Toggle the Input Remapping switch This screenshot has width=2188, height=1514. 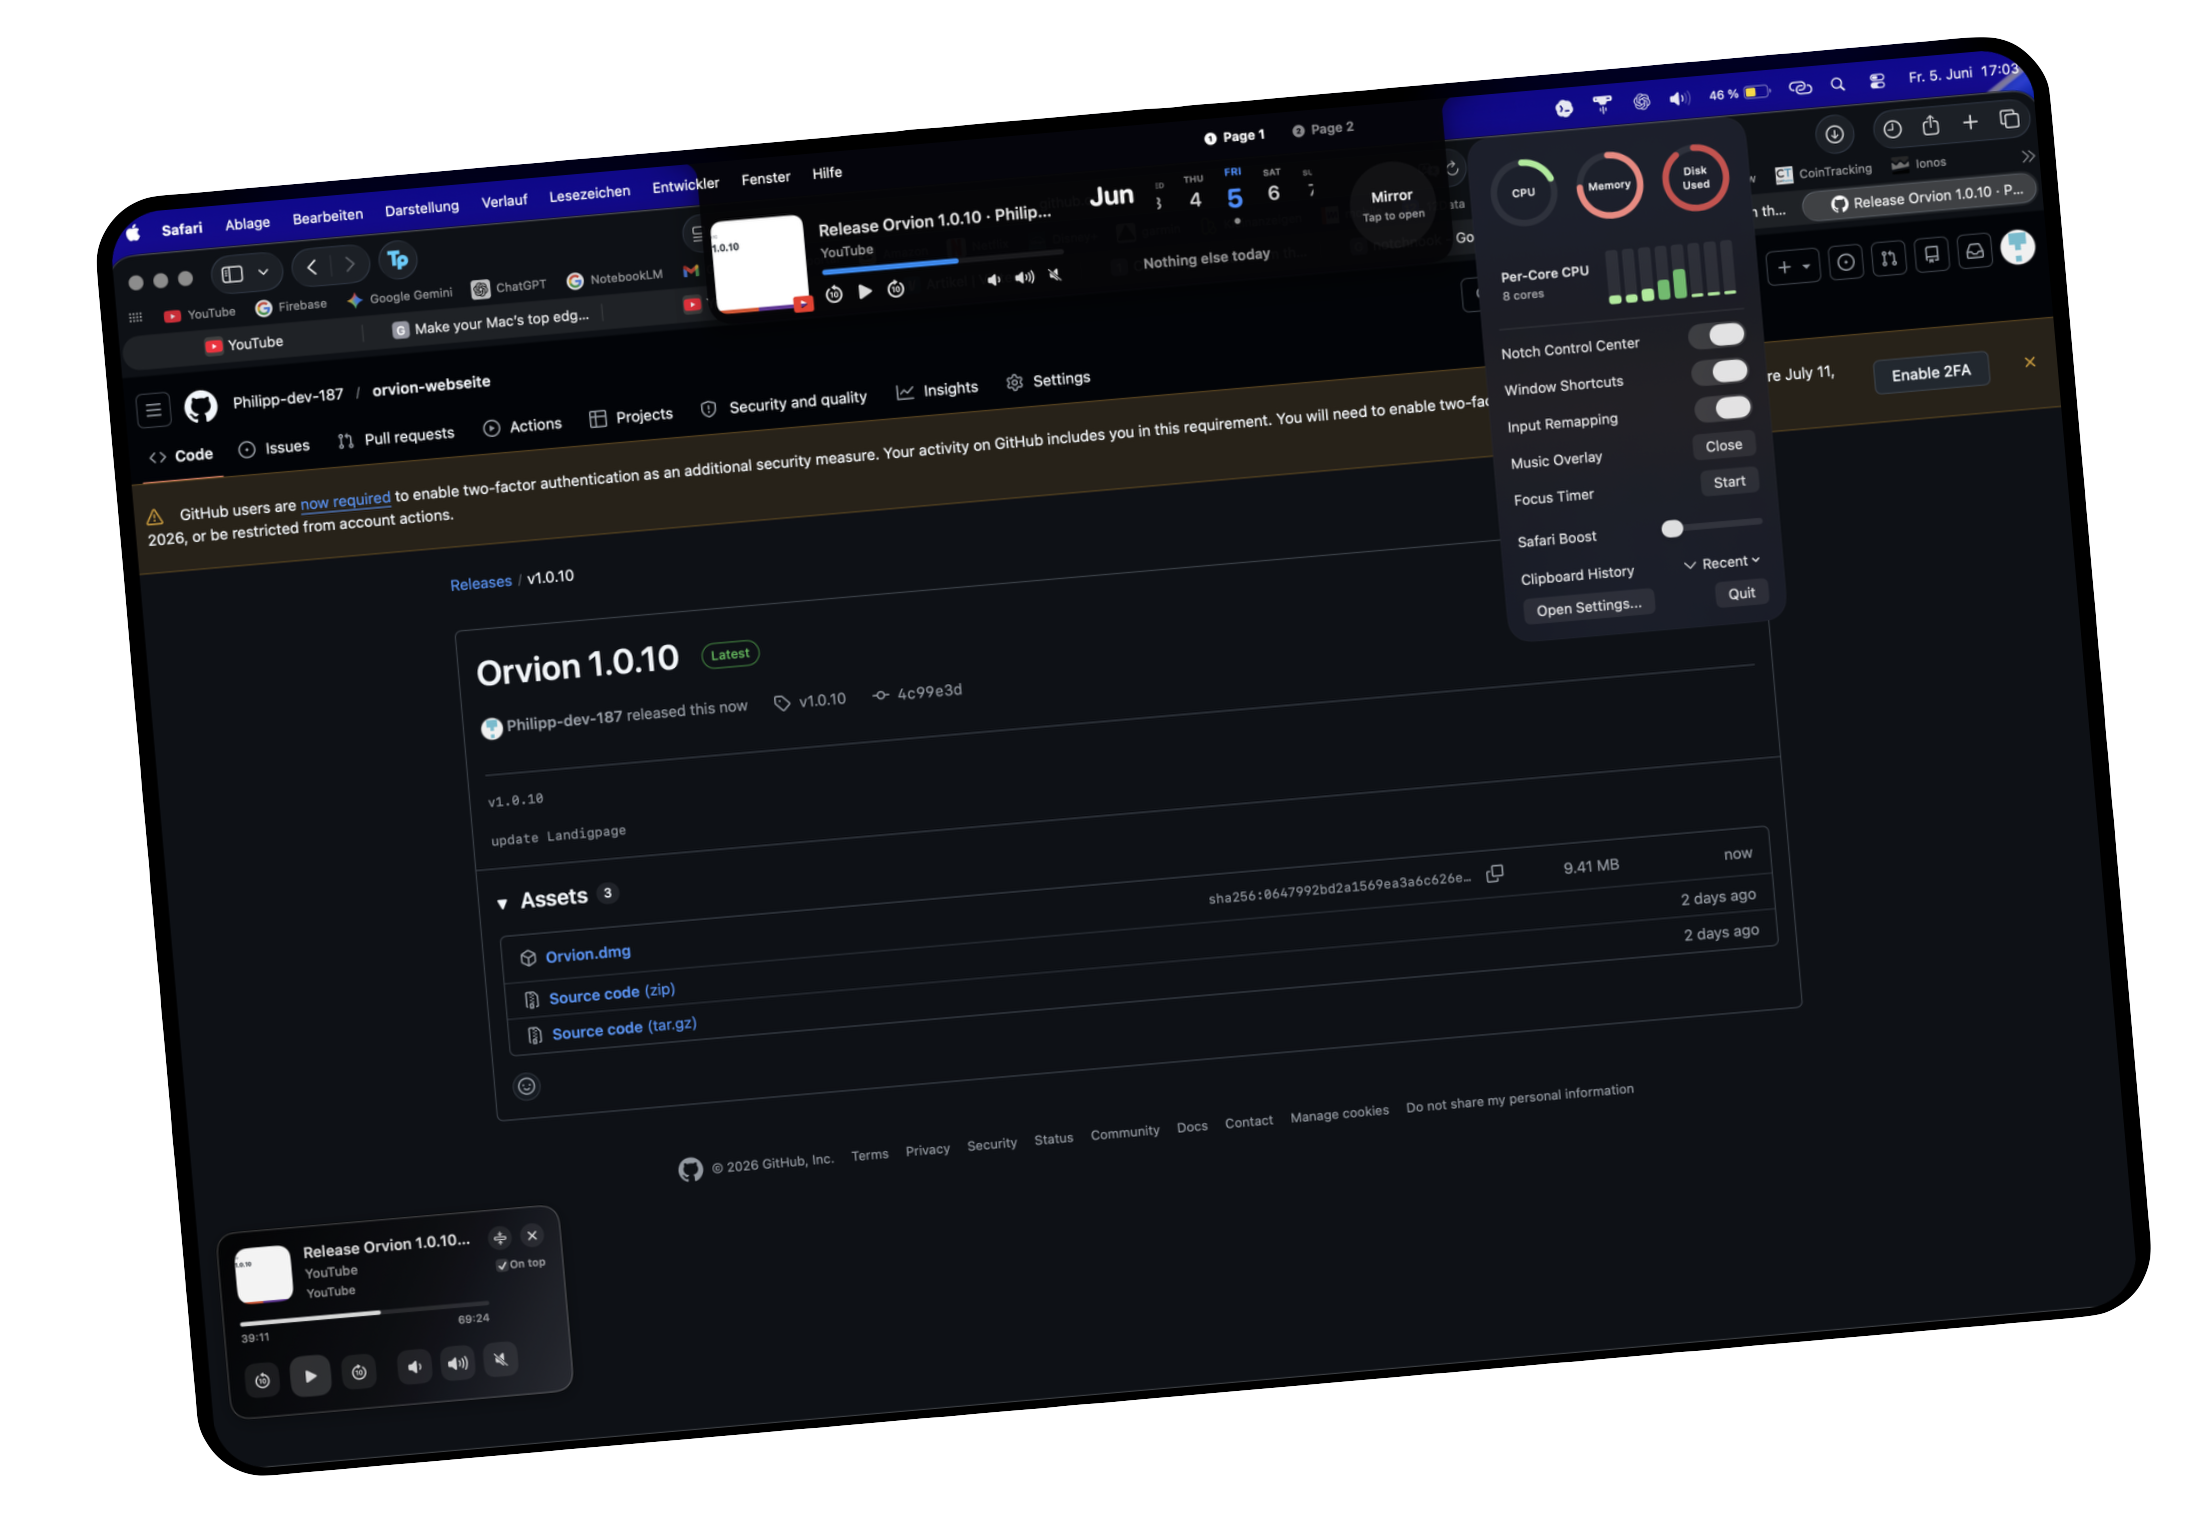click(x=1723, y=408)
